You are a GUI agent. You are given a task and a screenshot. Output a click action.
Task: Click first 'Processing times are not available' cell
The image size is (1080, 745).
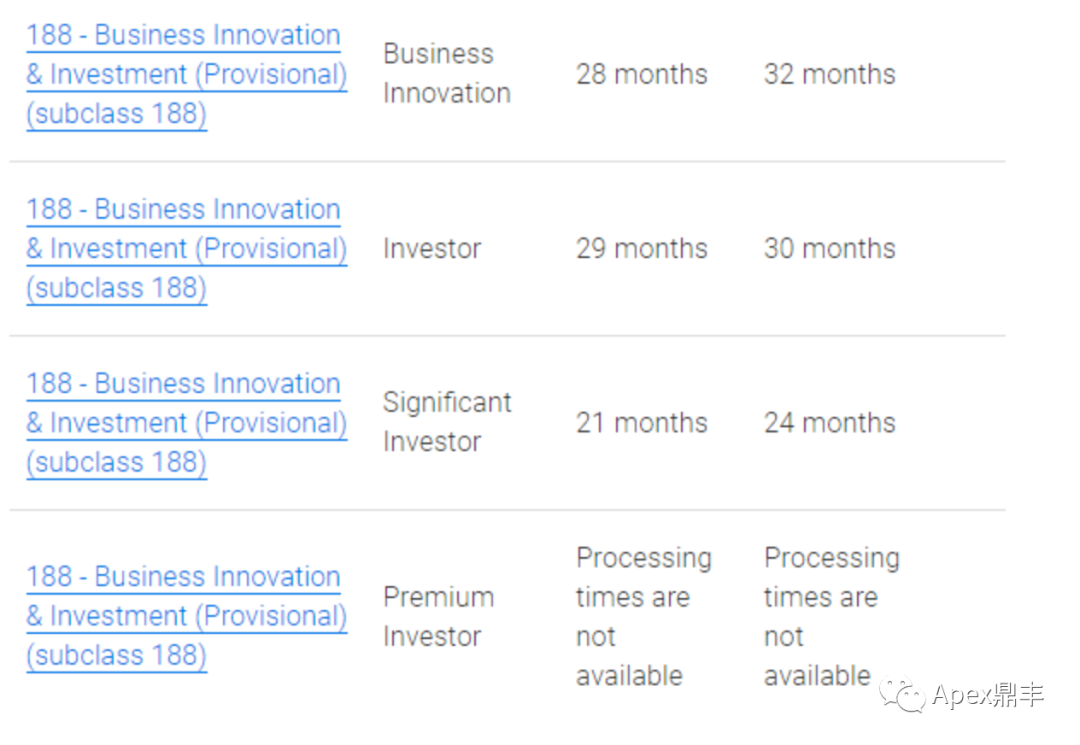coord(644,617)
